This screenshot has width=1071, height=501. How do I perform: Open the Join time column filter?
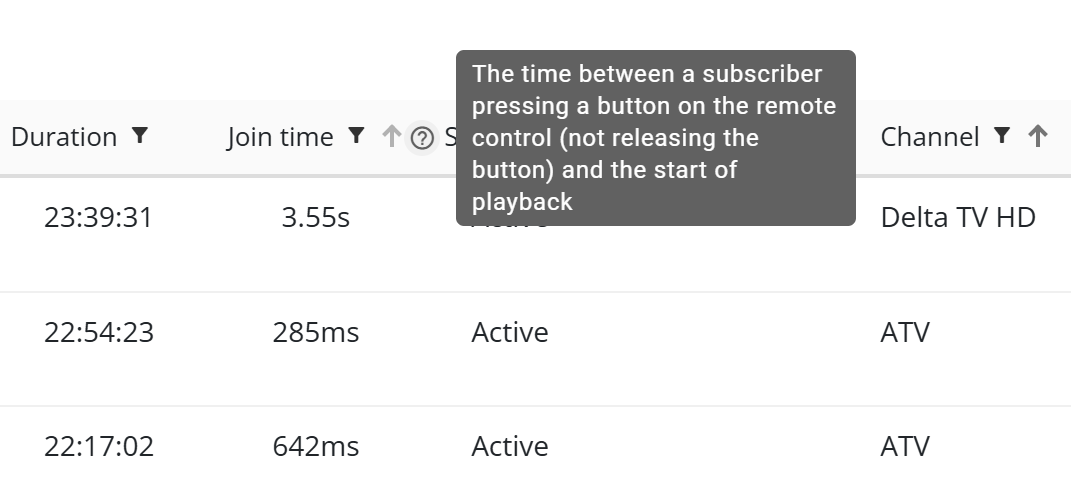[x=356, y=136]
